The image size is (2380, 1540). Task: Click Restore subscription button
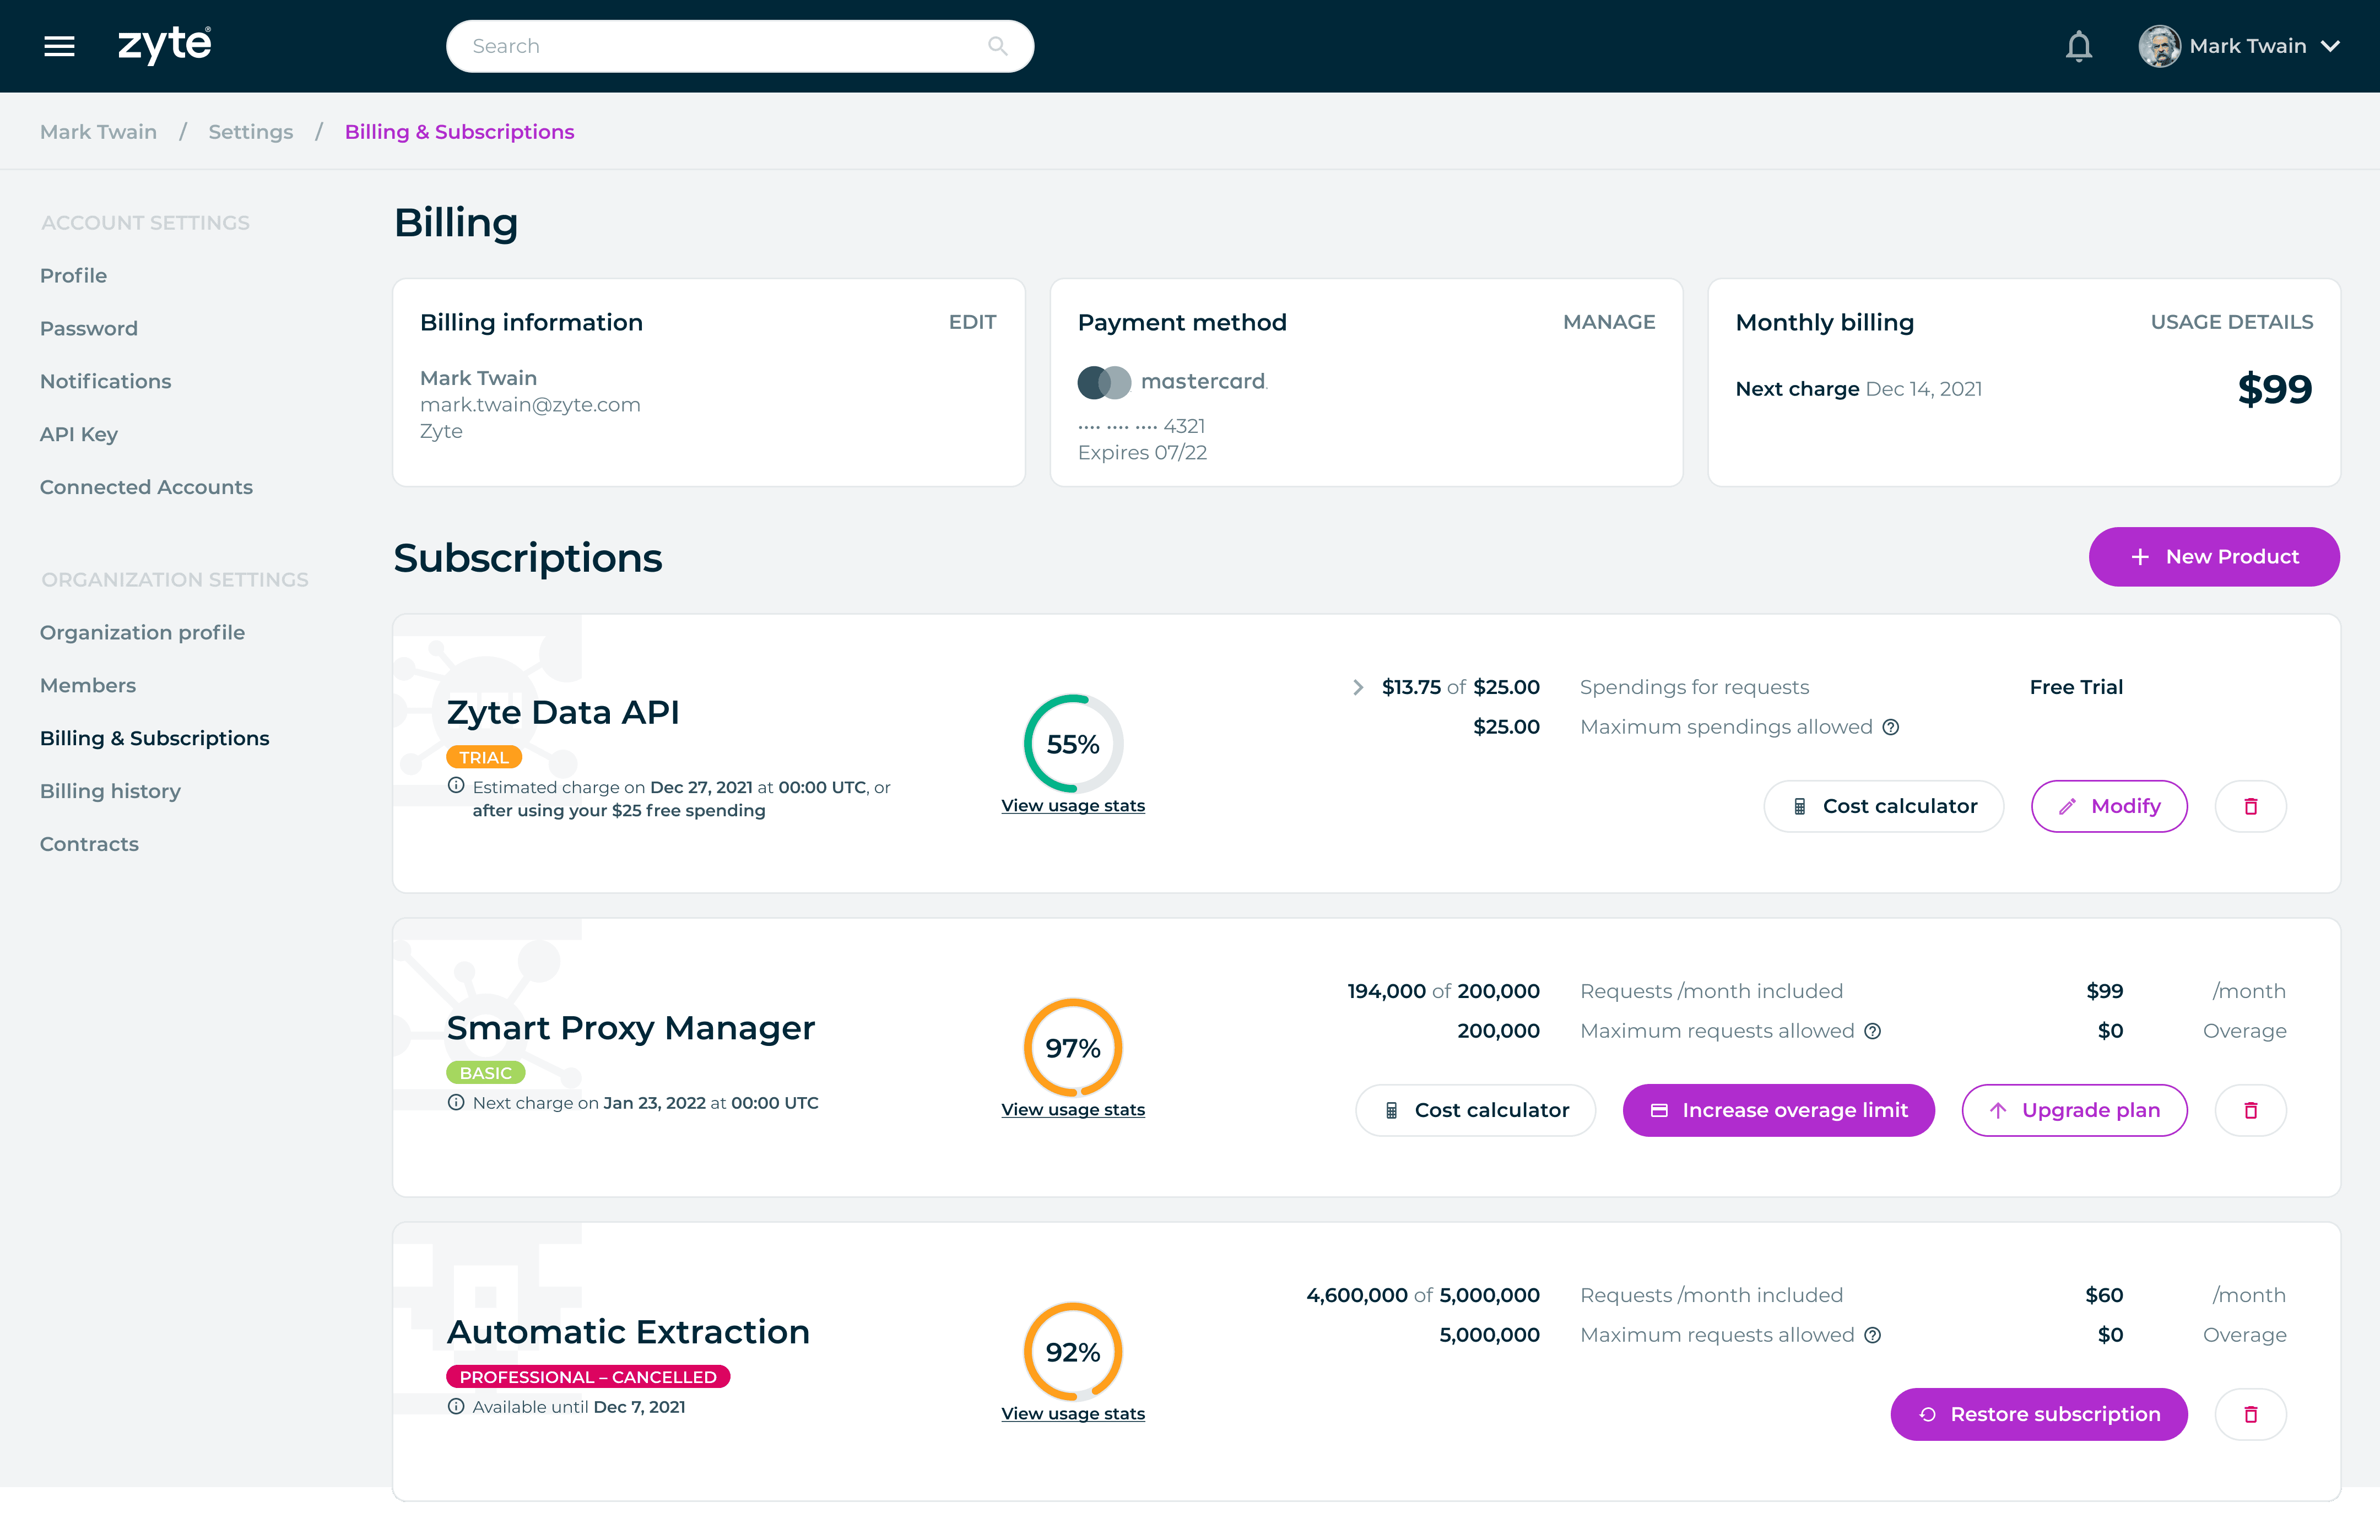2038,1414
